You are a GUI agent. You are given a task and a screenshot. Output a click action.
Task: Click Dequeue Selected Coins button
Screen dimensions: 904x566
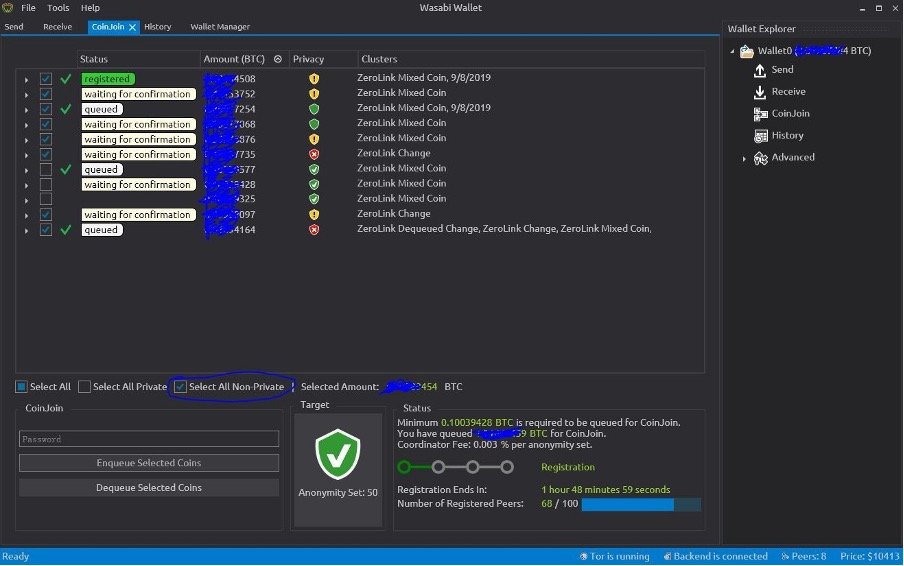149,488
